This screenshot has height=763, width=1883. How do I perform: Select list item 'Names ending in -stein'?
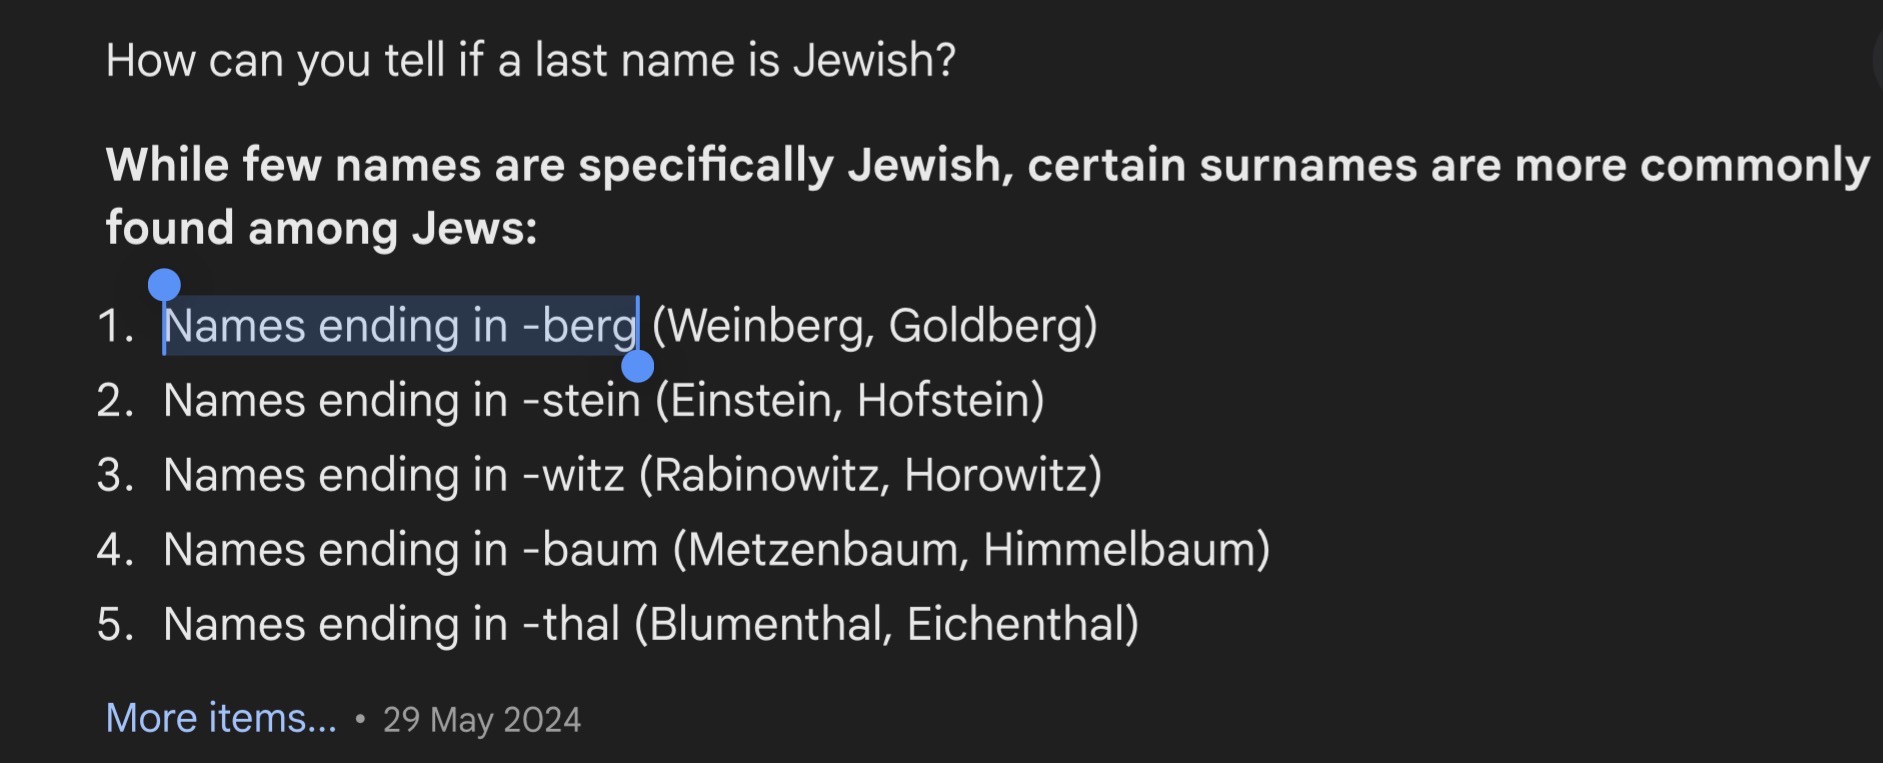(402, 401)
